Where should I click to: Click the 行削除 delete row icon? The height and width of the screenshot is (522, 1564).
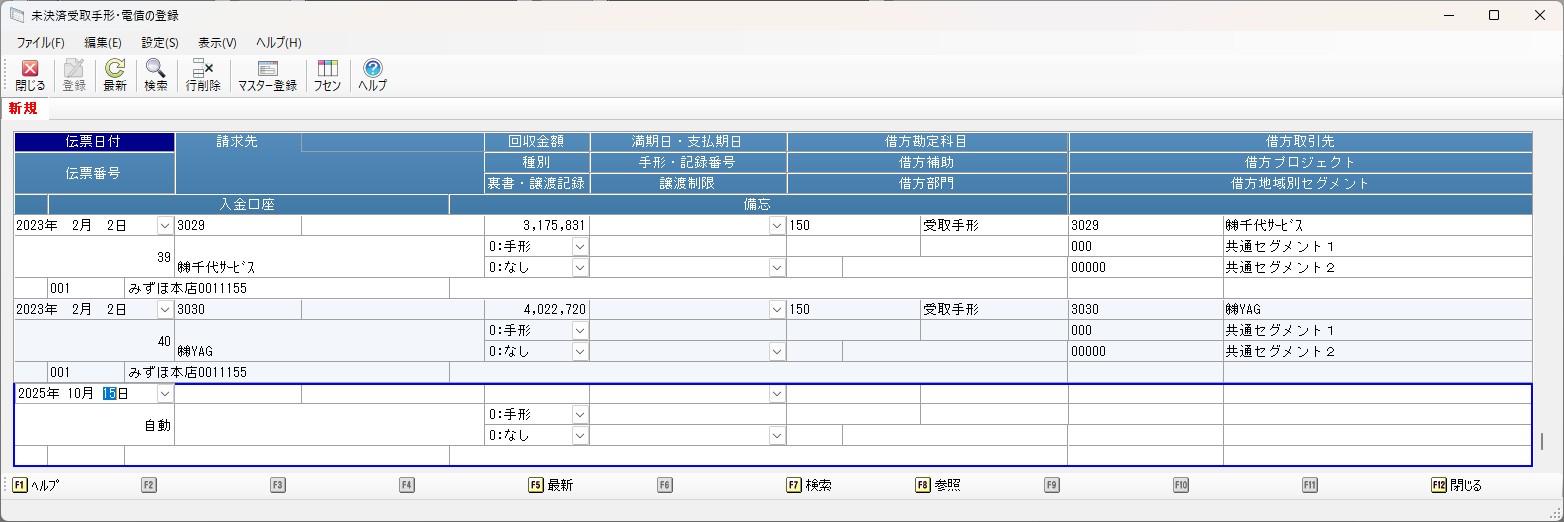[203, 75]
